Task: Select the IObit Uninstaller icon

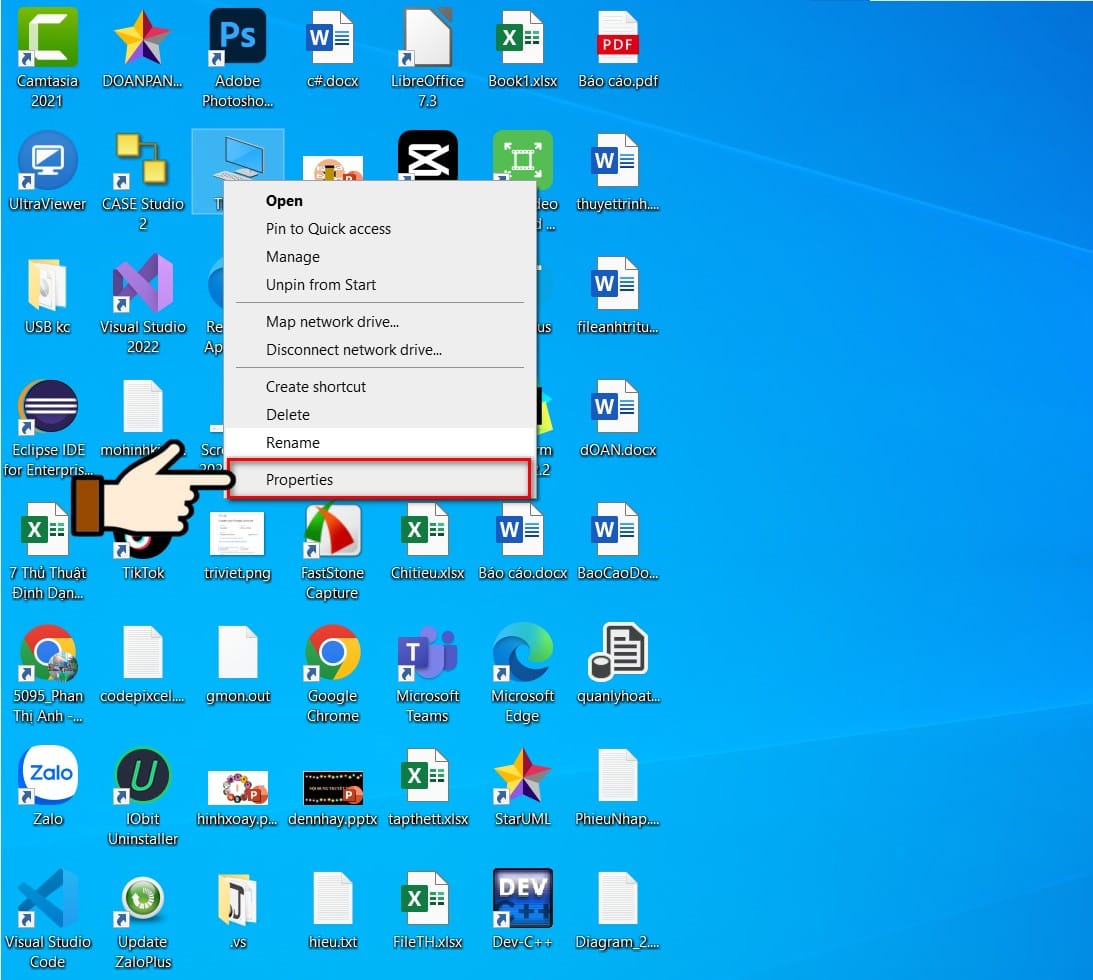Action: (x=143, y=776)
